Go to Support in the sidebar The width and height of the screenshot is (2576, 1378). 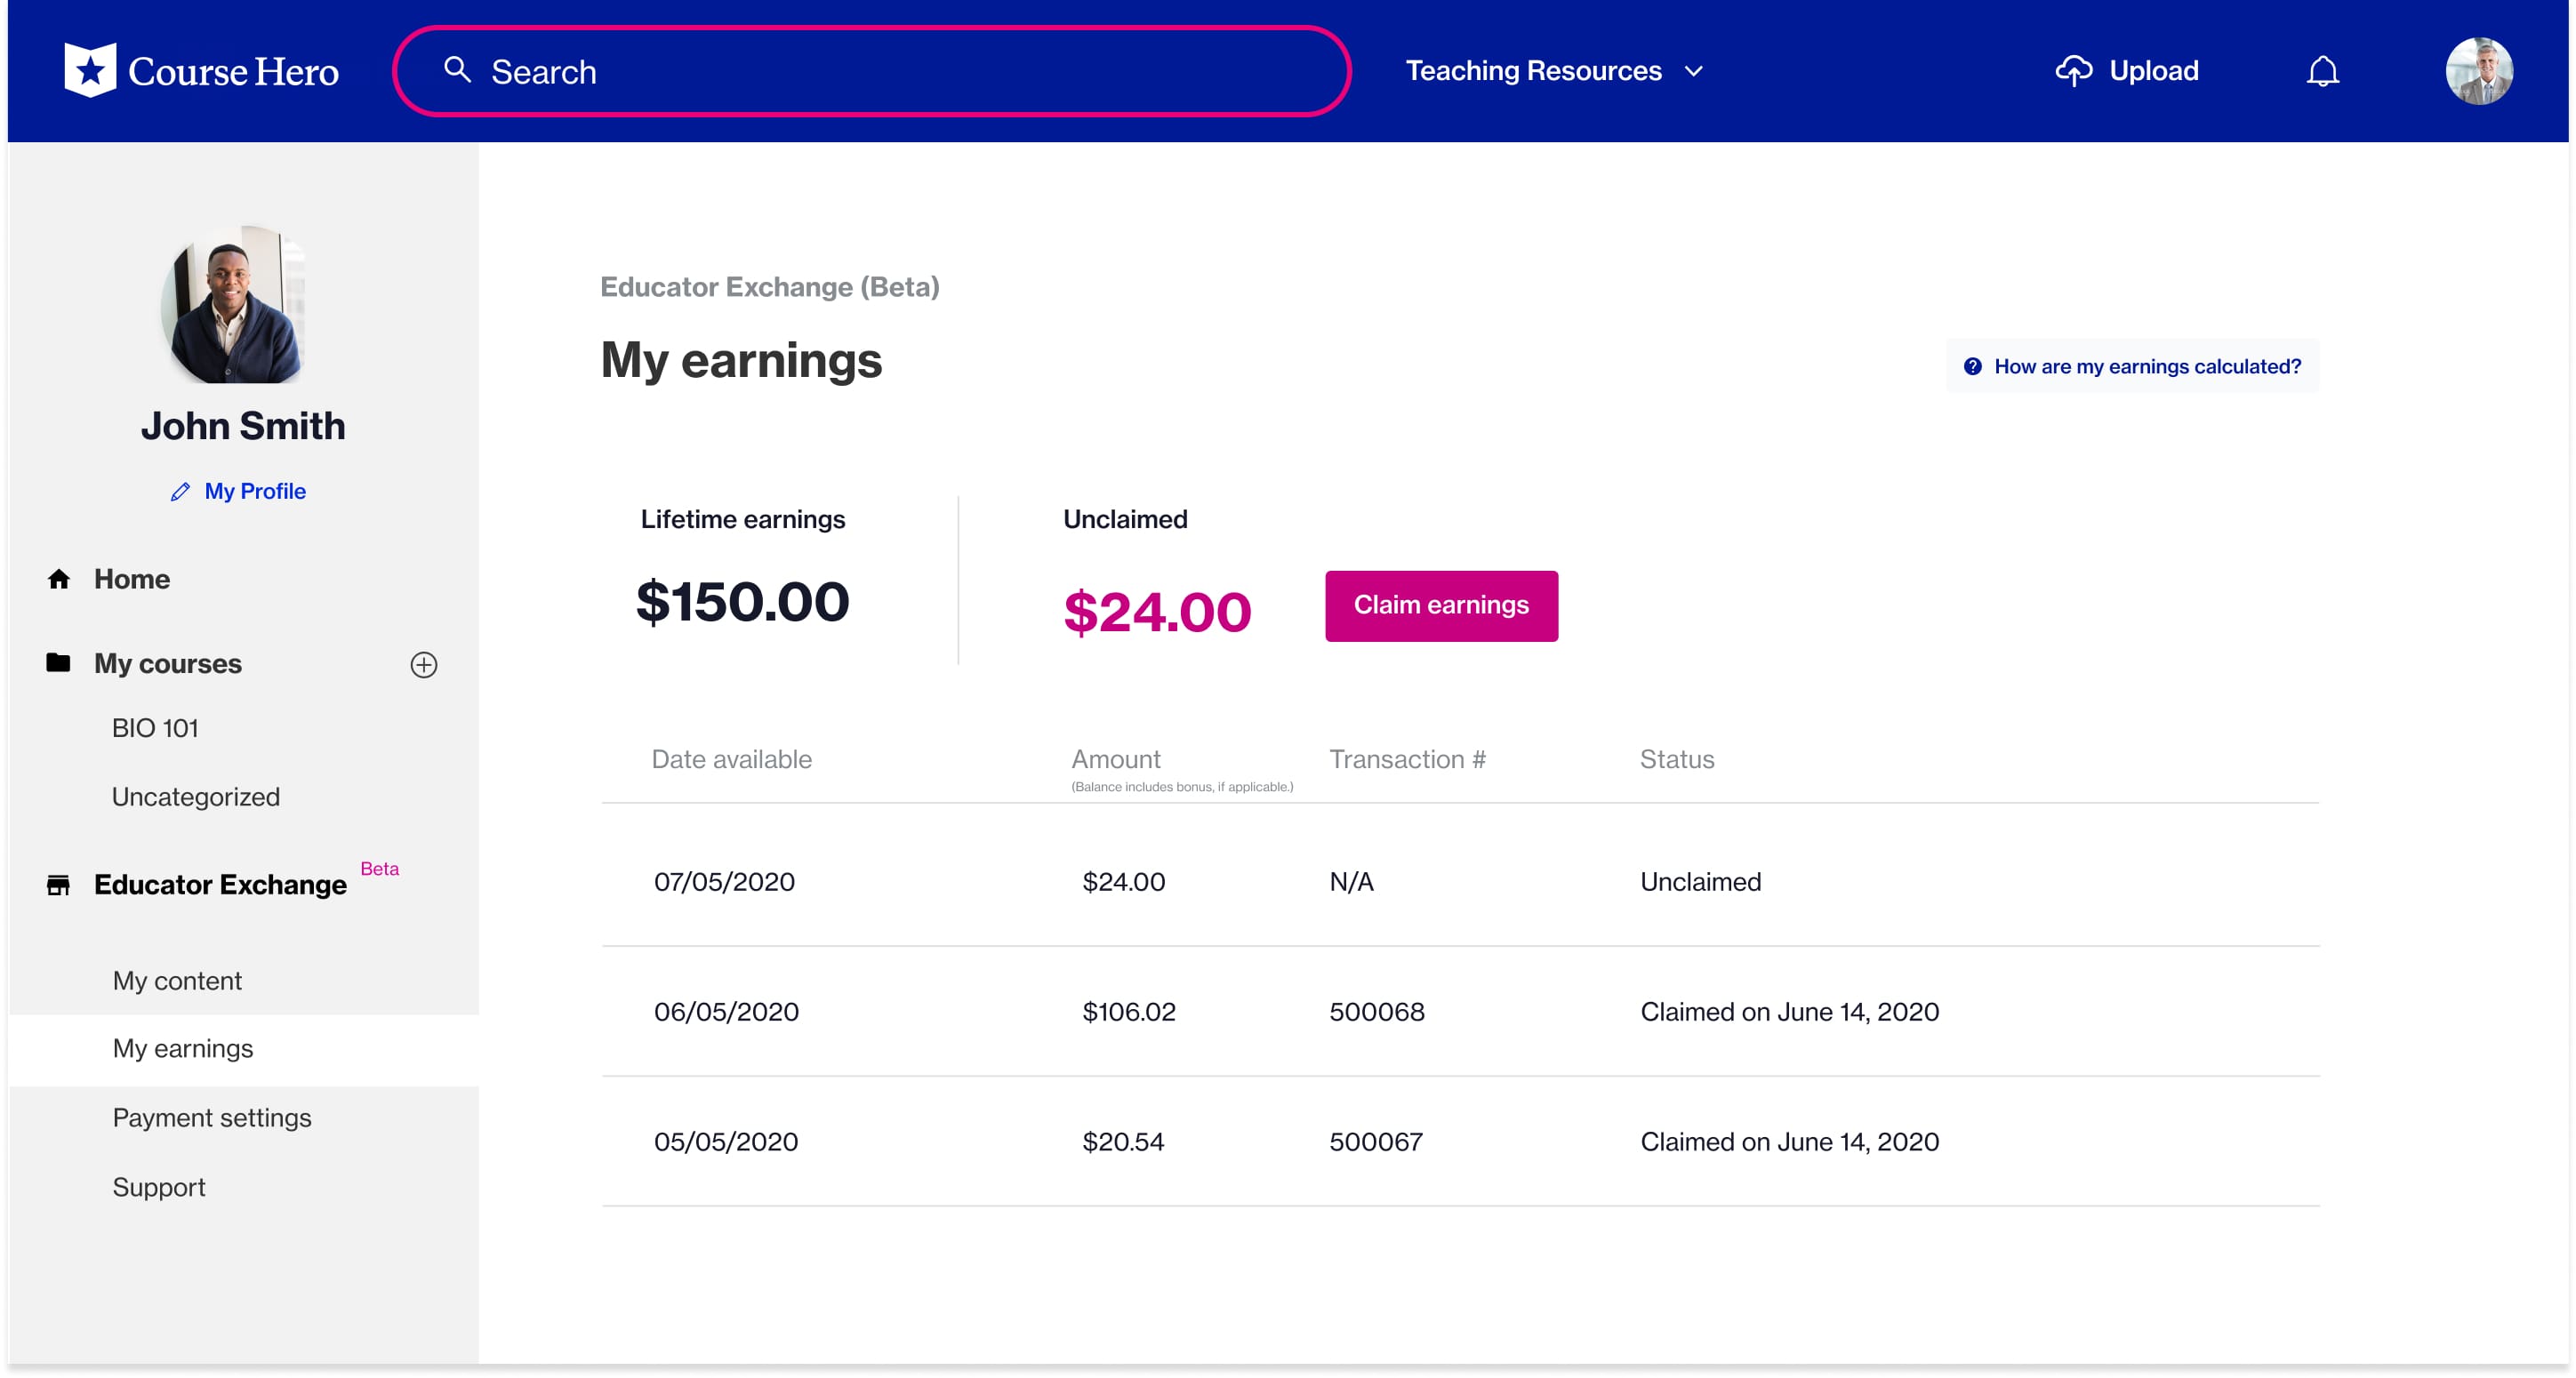159,1187
